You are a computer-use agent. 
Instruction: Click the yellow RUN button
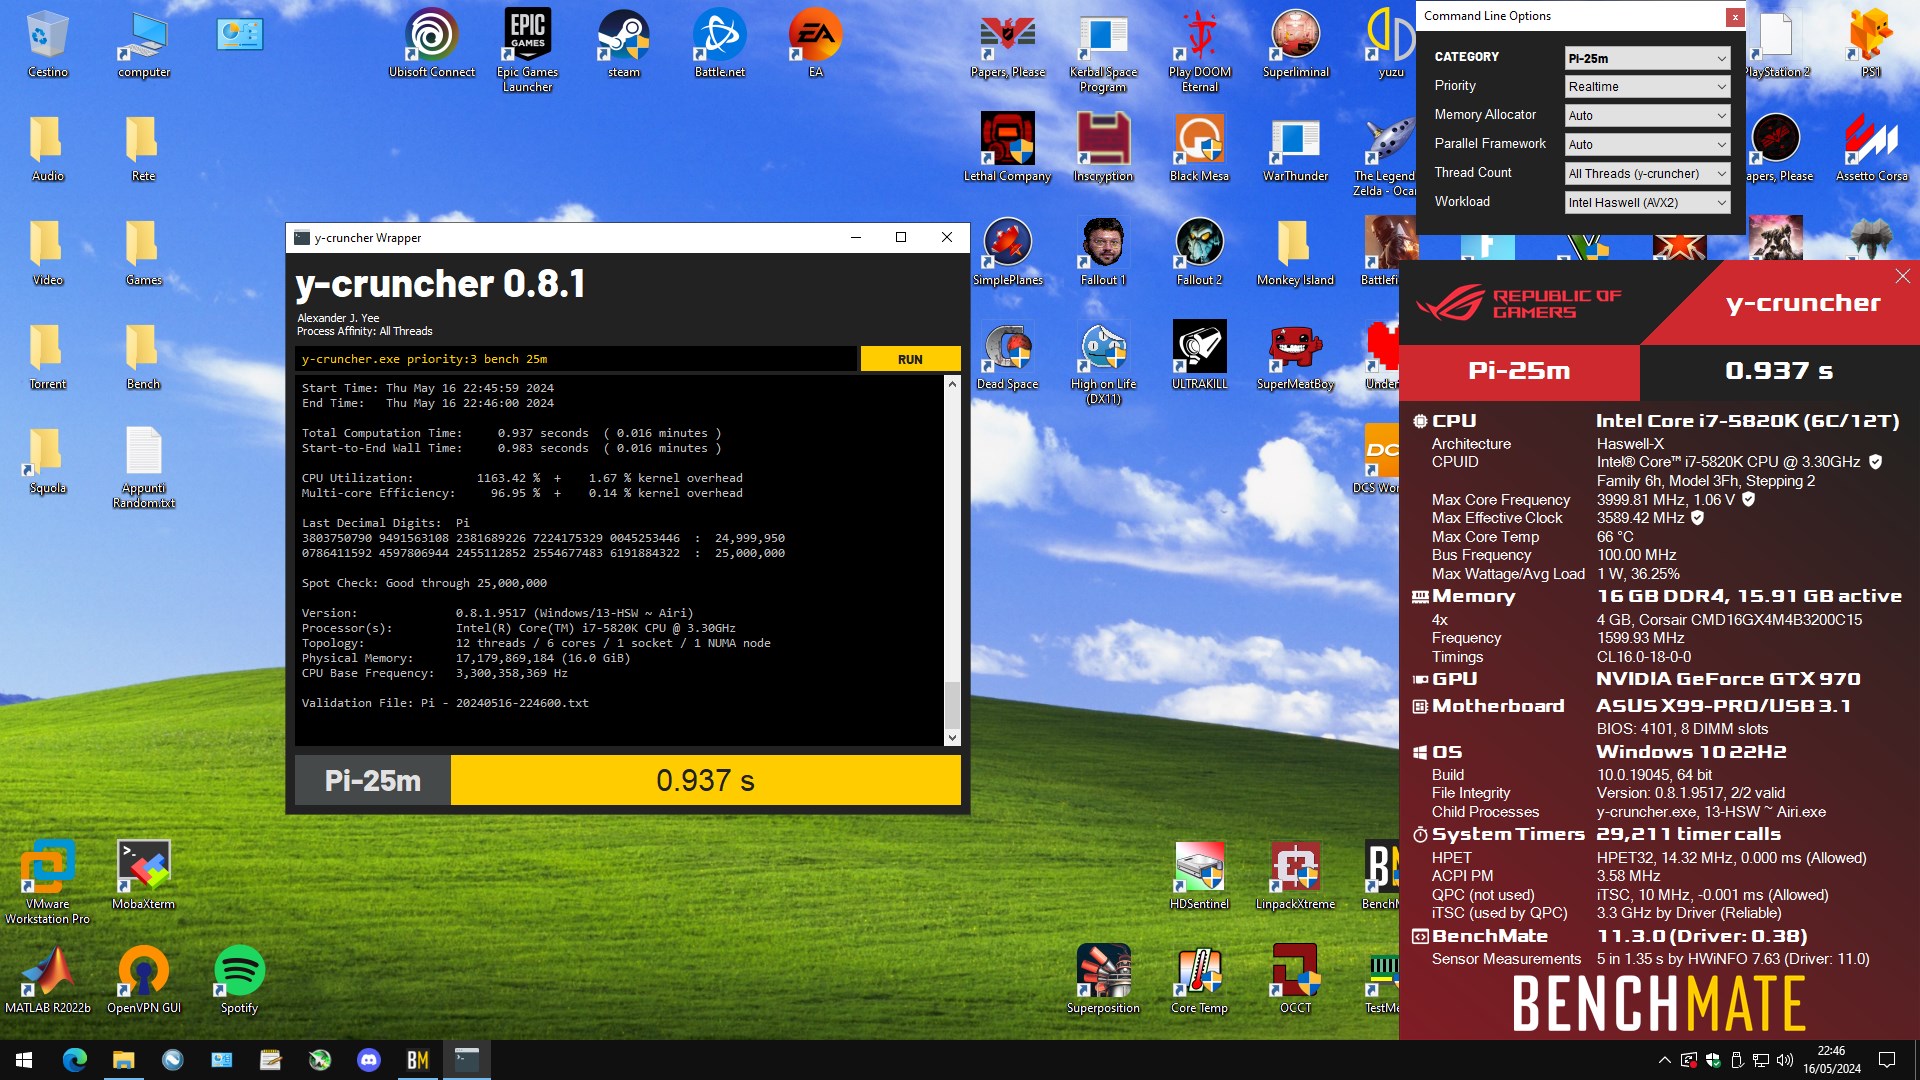tap(910, 359)
